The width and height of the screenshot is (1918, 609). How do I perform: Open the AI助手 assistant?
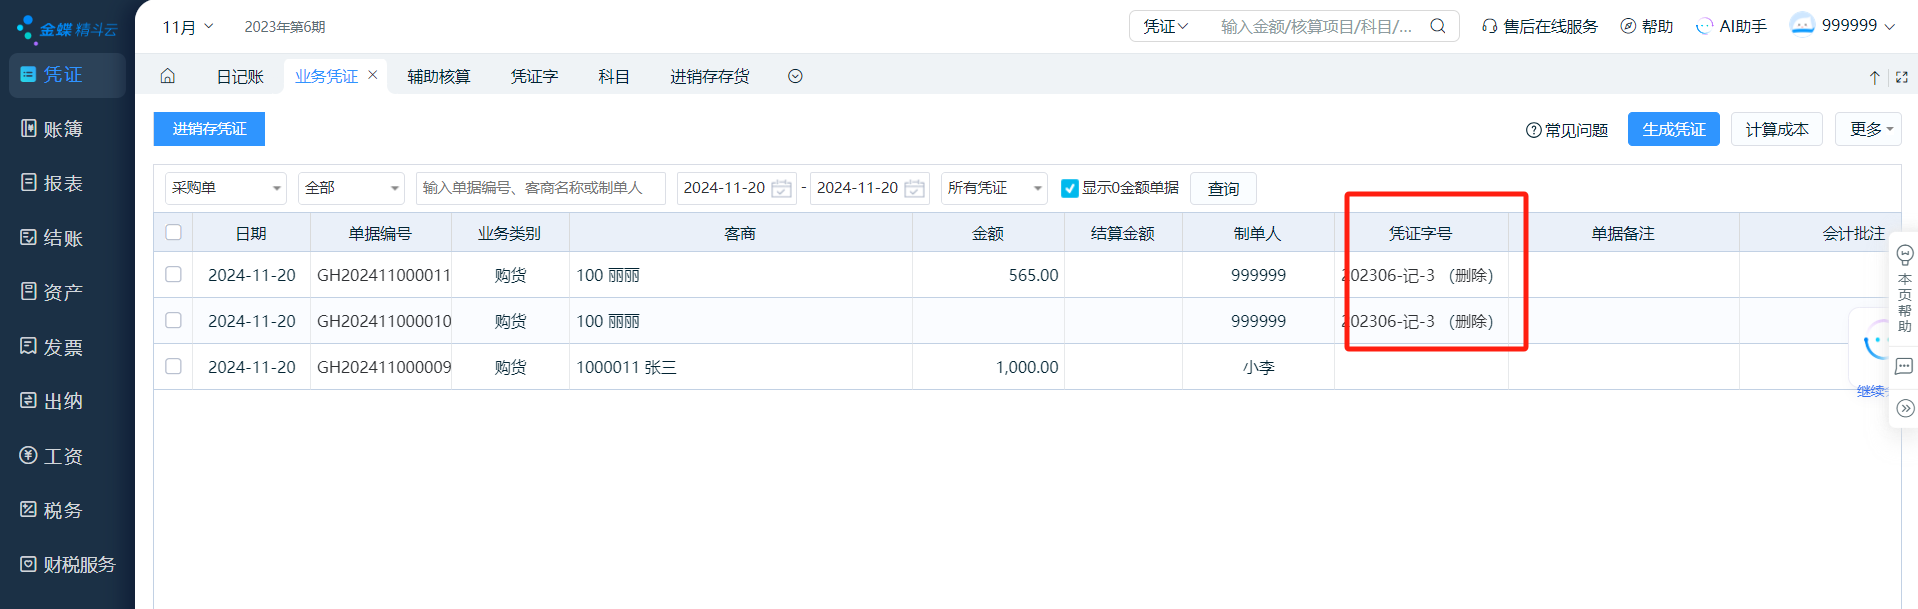pos(1731,26)
